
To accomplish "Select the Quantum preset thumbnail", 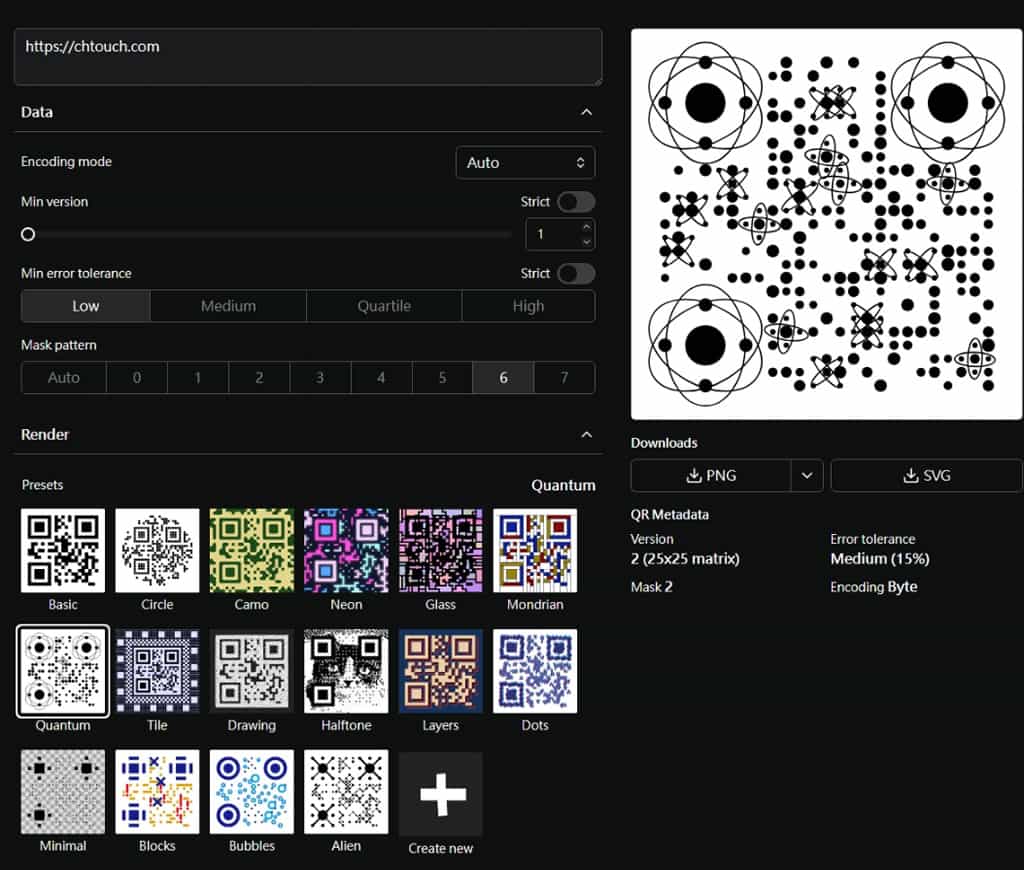I will [63, 671].
